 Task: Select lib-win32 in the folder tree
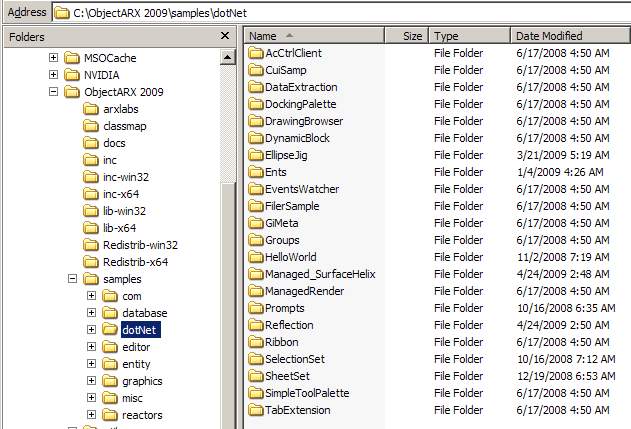[124, 211]
